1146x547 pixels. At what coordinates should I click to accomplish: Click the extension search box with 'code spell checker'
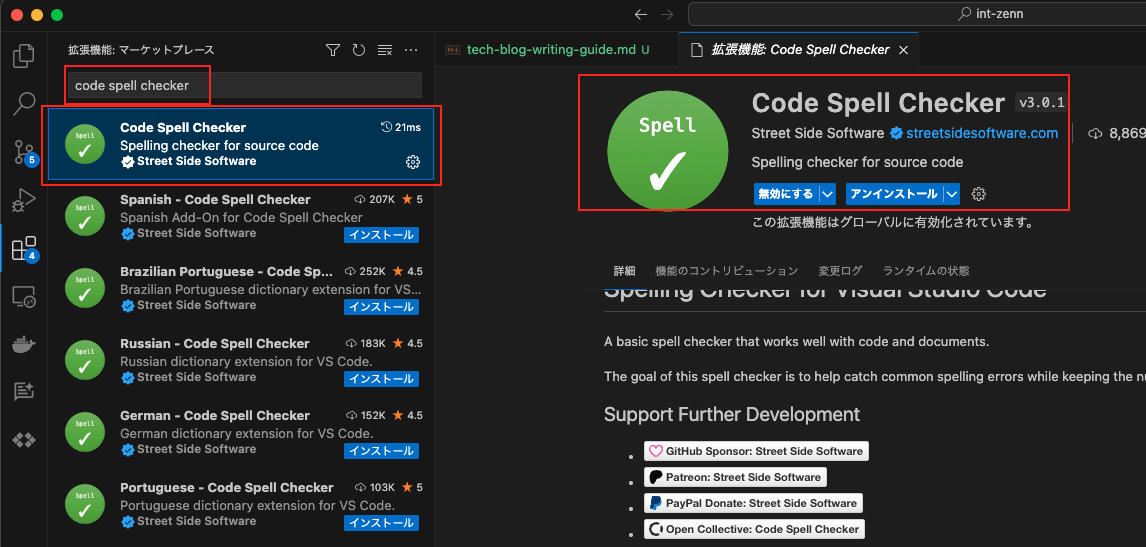[x=244, y=86]
